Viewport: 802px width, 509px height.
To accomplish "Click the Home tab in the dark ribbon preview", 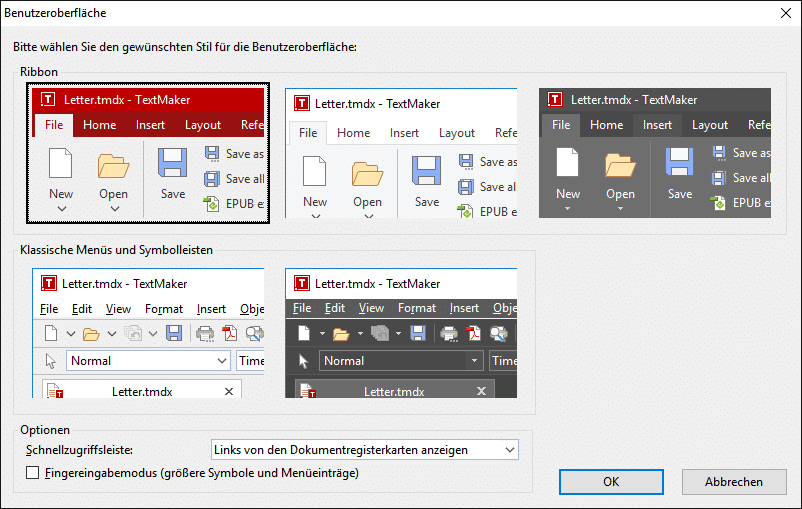I will coord(607,125).
